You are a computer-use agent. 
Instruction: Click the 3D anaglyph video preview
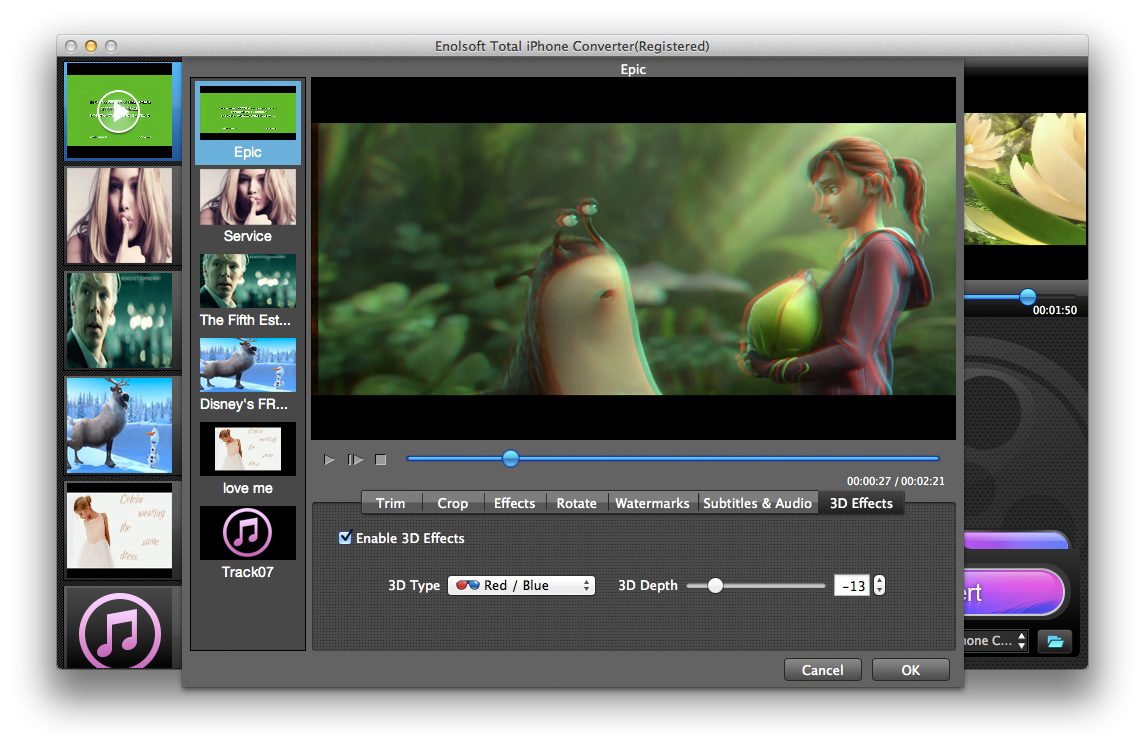pyautogui.click(x=634, y=259)
